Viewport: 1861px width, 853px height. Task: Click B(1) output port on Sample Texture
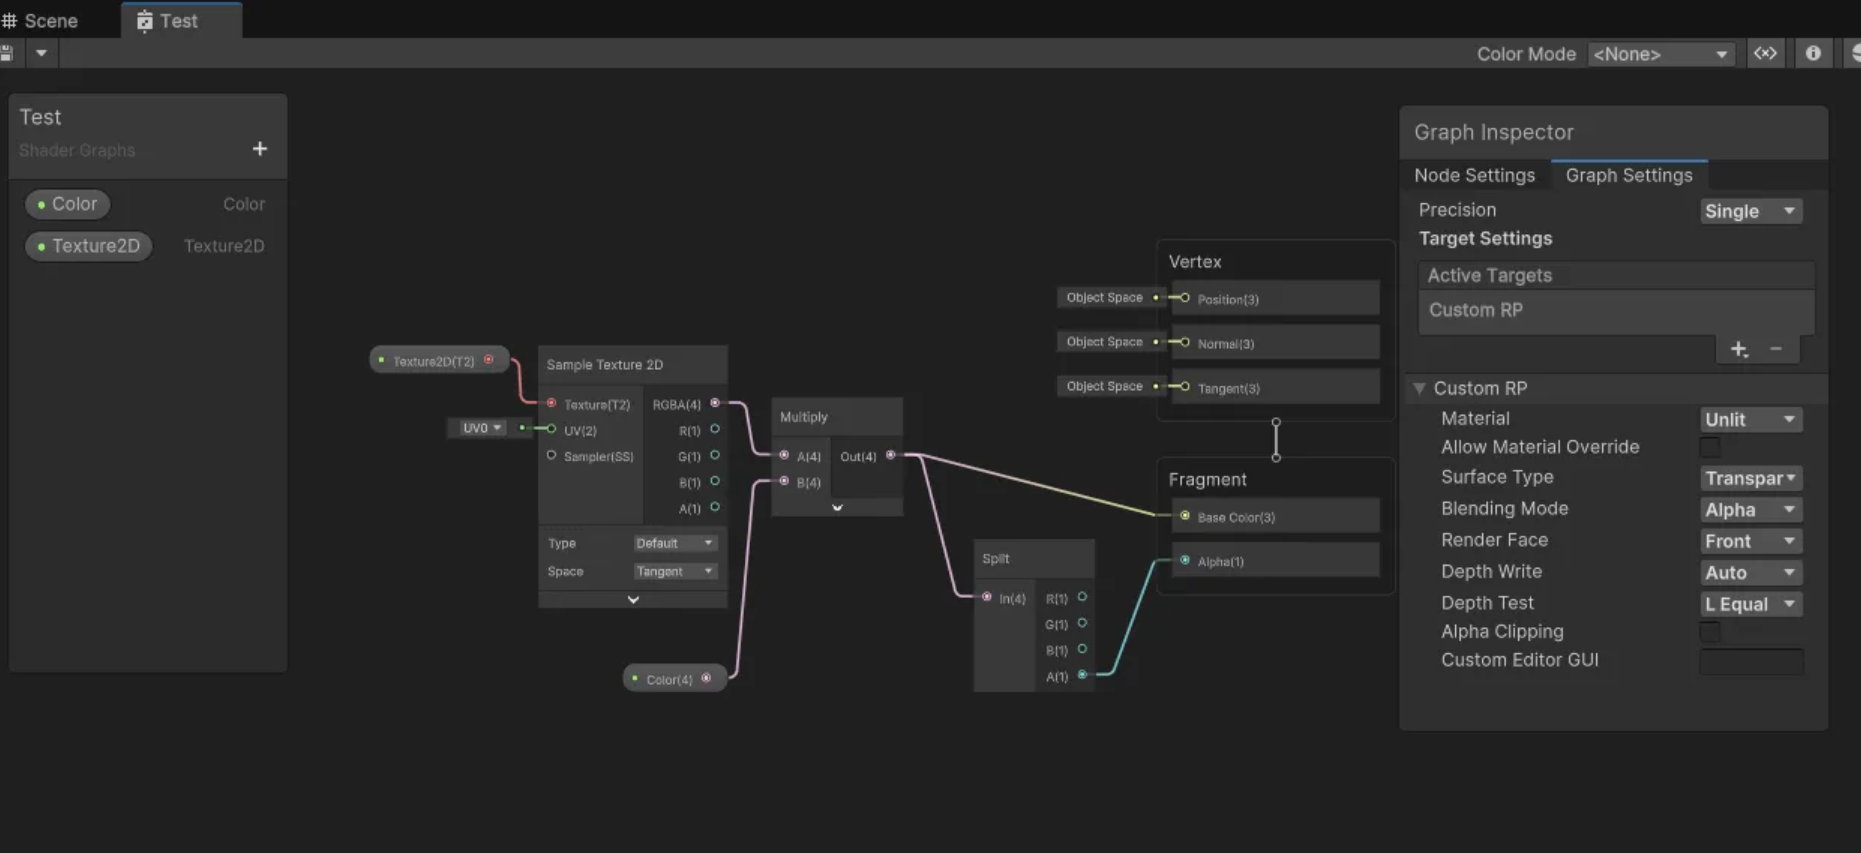point(715,481)
